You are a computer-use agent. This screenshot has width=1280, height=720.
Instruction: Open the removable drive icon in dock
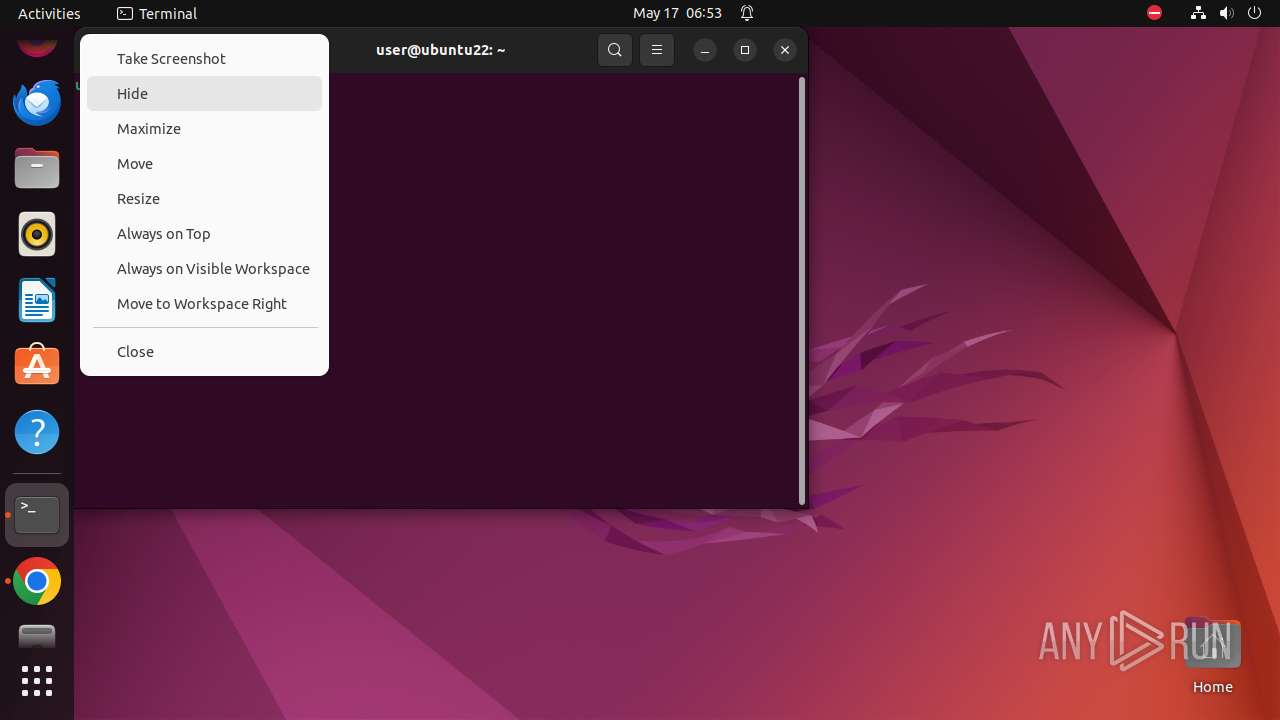coord(37,636)
